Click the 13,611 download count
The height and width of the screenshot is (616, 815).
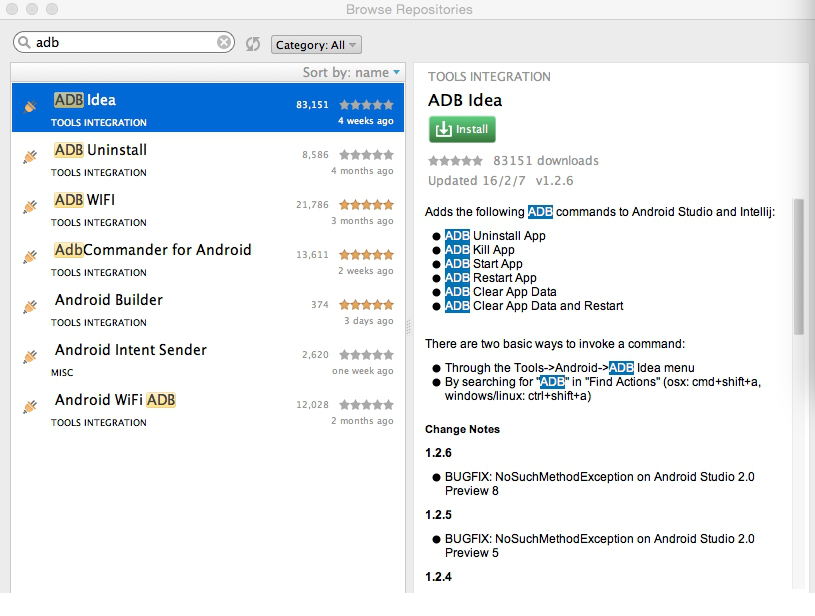tap(312, 255)
